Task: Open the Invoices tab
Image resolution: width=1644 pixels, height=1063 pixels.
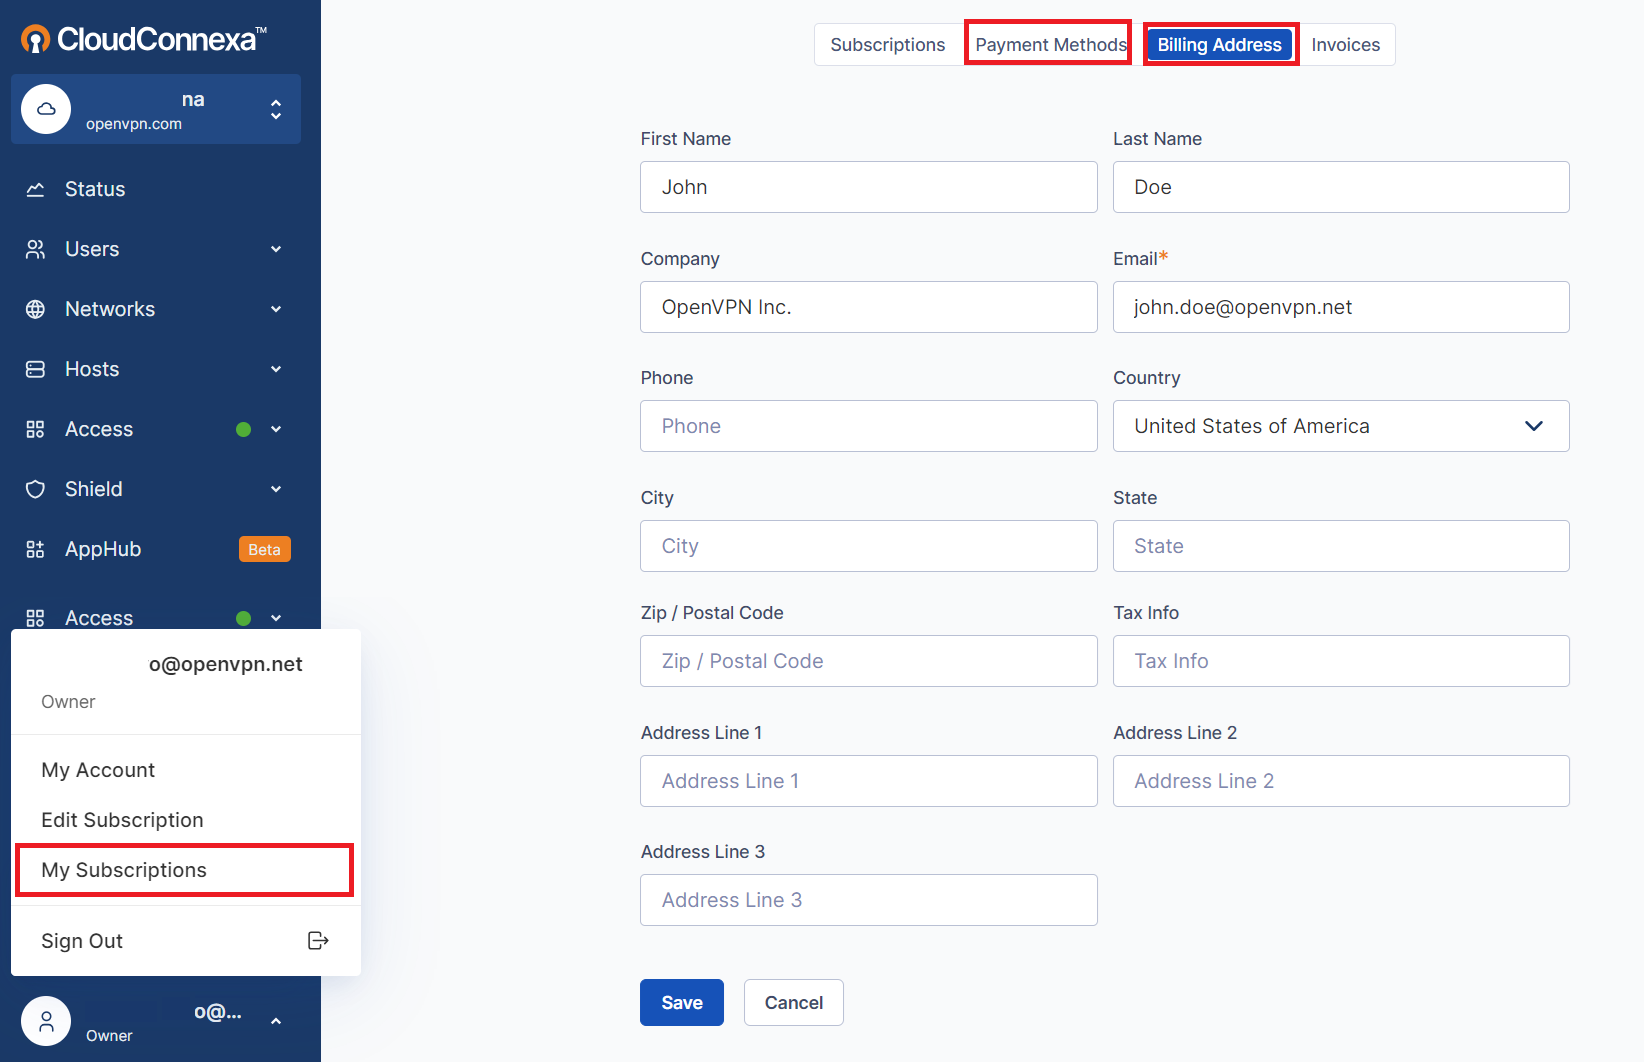Action: pyautogui.click(x=1346, y=45)
